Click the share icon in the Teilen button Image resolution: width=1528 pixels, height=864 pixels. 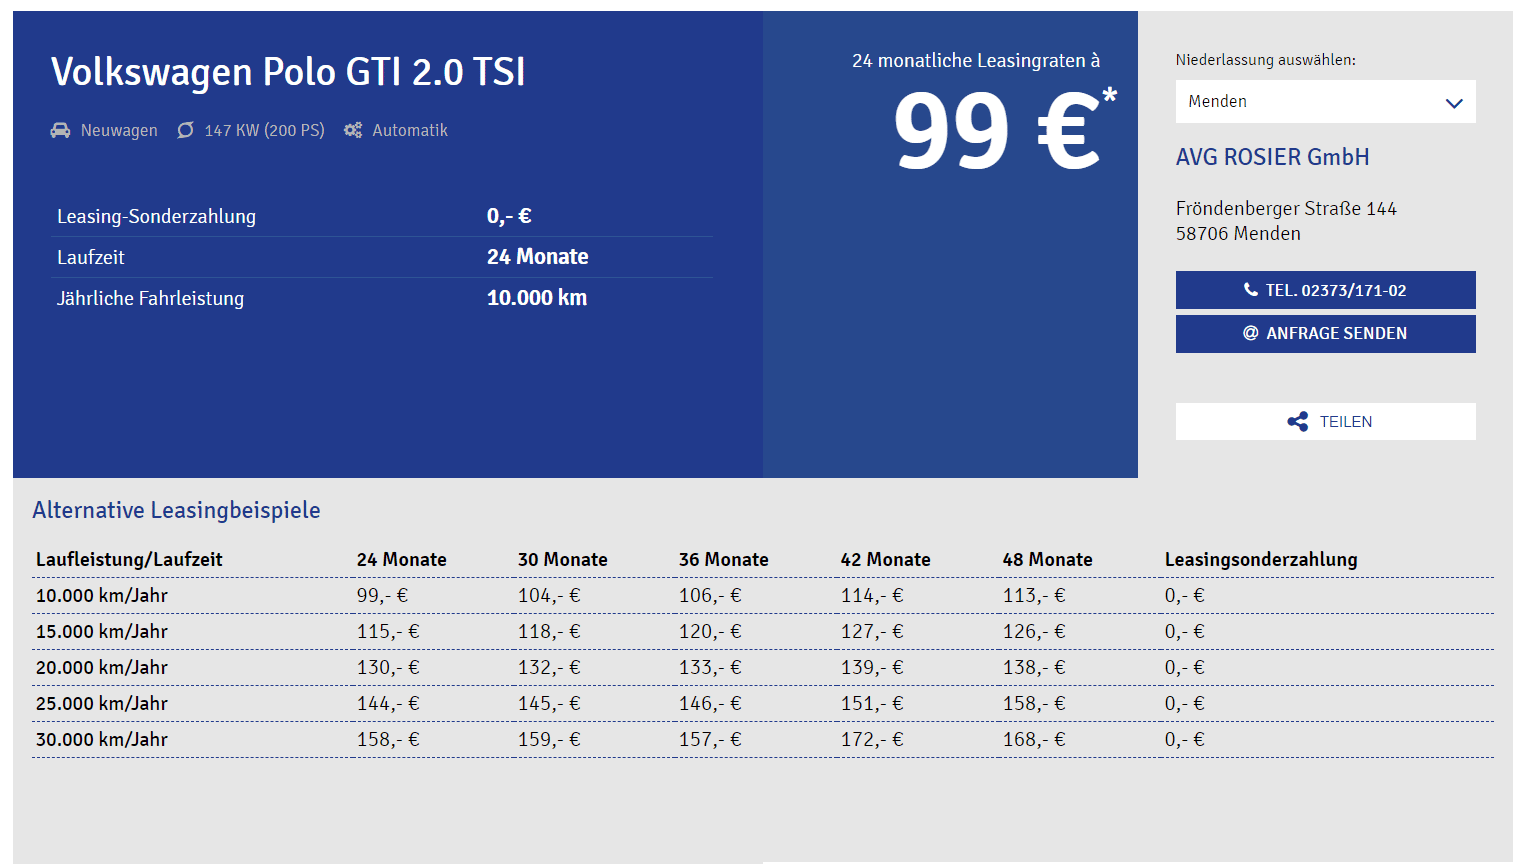[x=1297, y=422]
